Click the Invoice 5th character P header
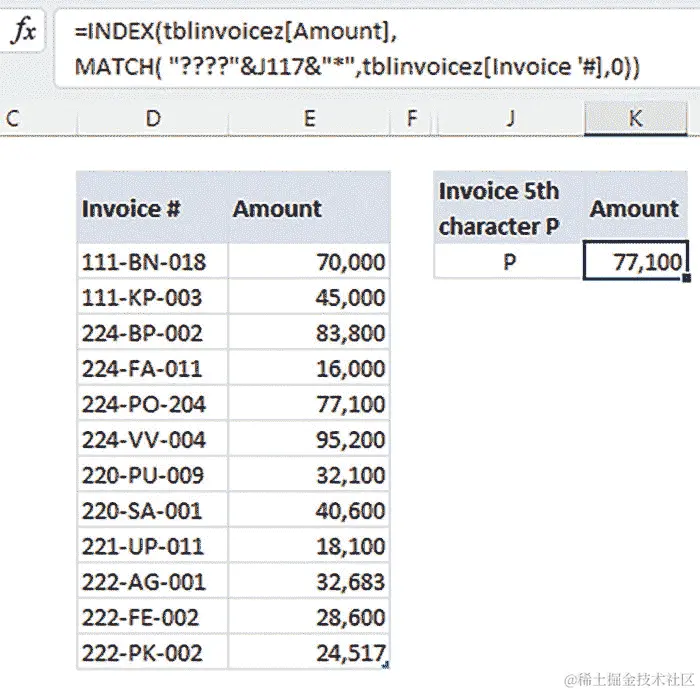This screenshot has height=693, width=700. 508,207
